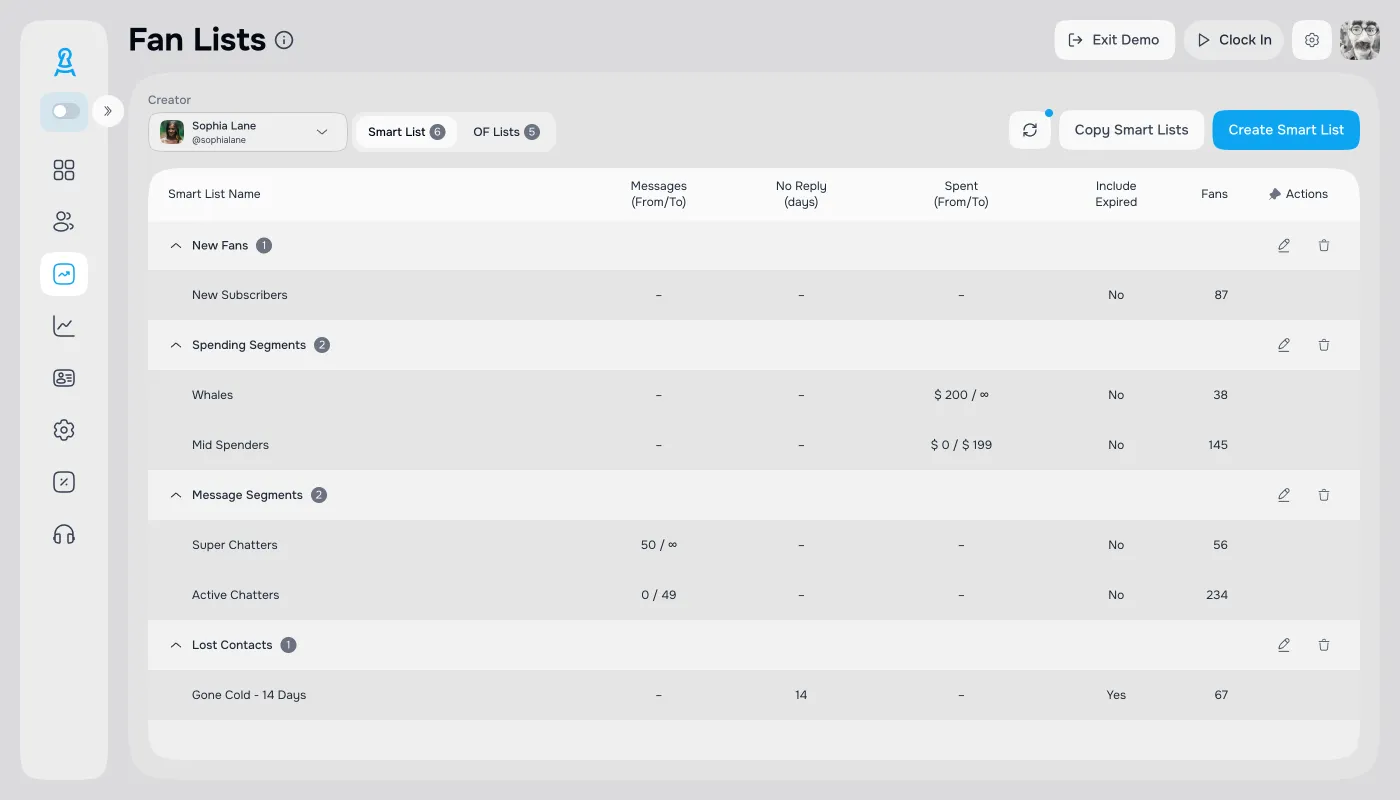Collapse the Message Segments group
The image size is (1400, 800).
coord(176,495)
